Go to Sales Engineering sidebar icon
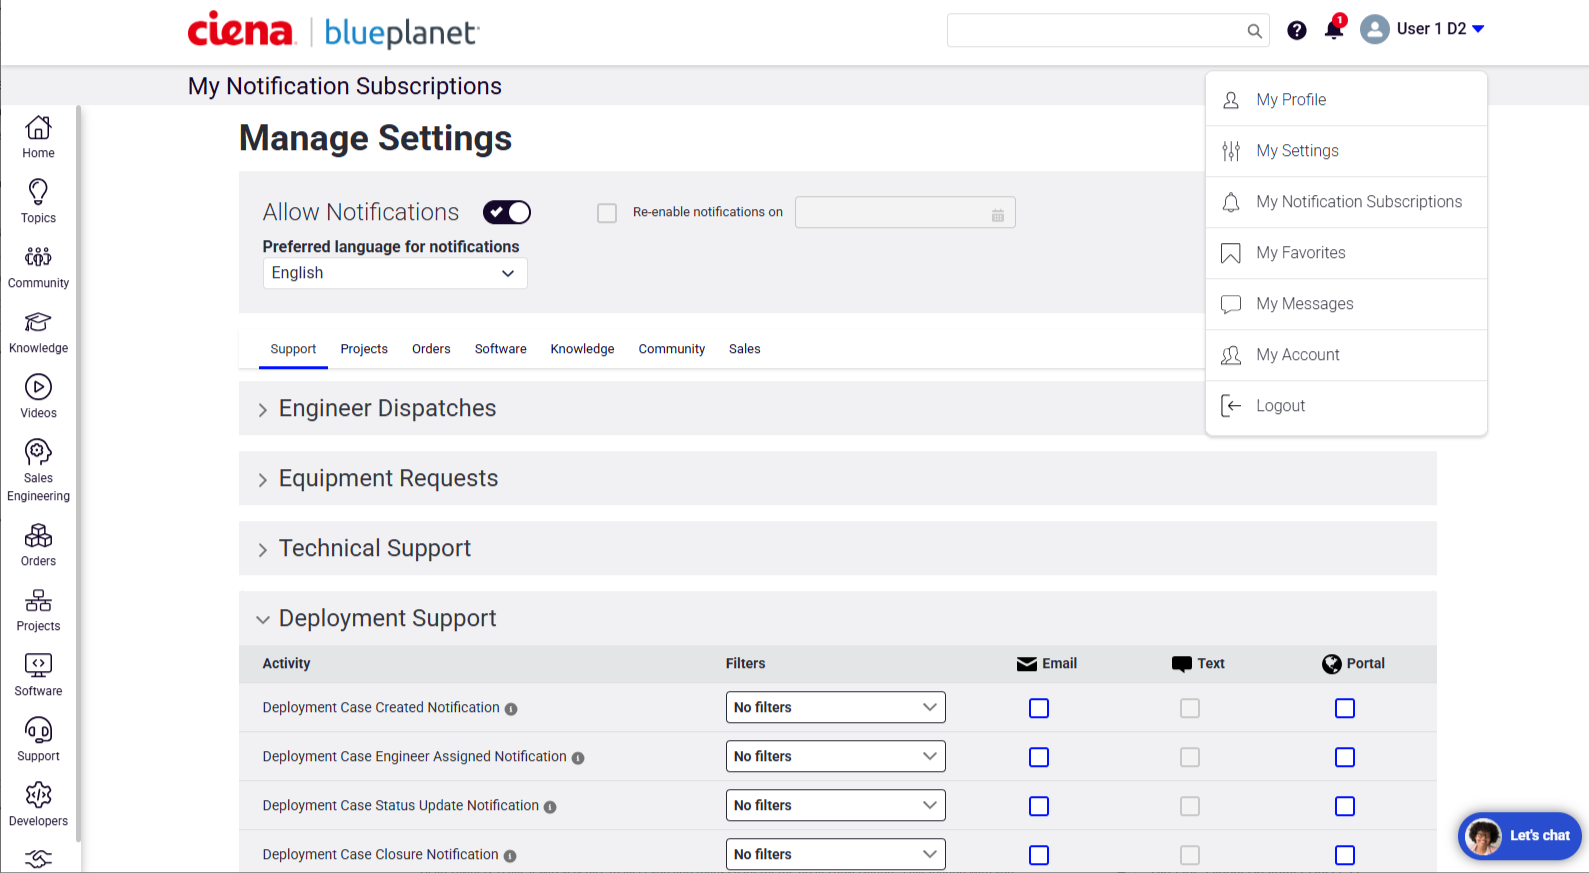1589x873 pixels. point(38,453)
